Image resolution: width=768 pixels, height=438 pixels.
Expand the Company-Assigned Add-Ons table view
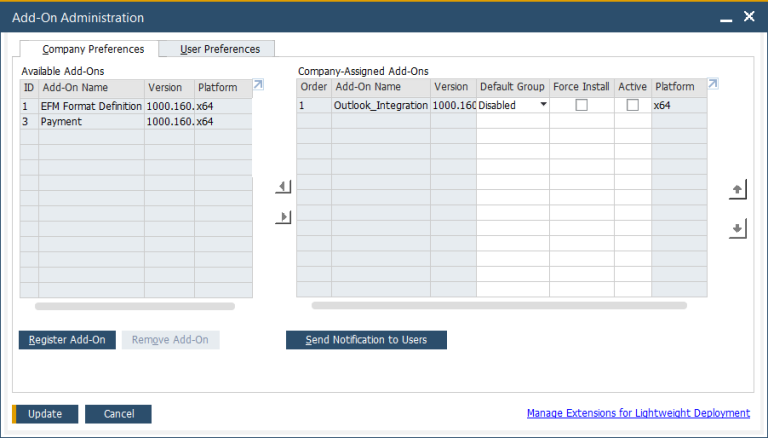713,86
